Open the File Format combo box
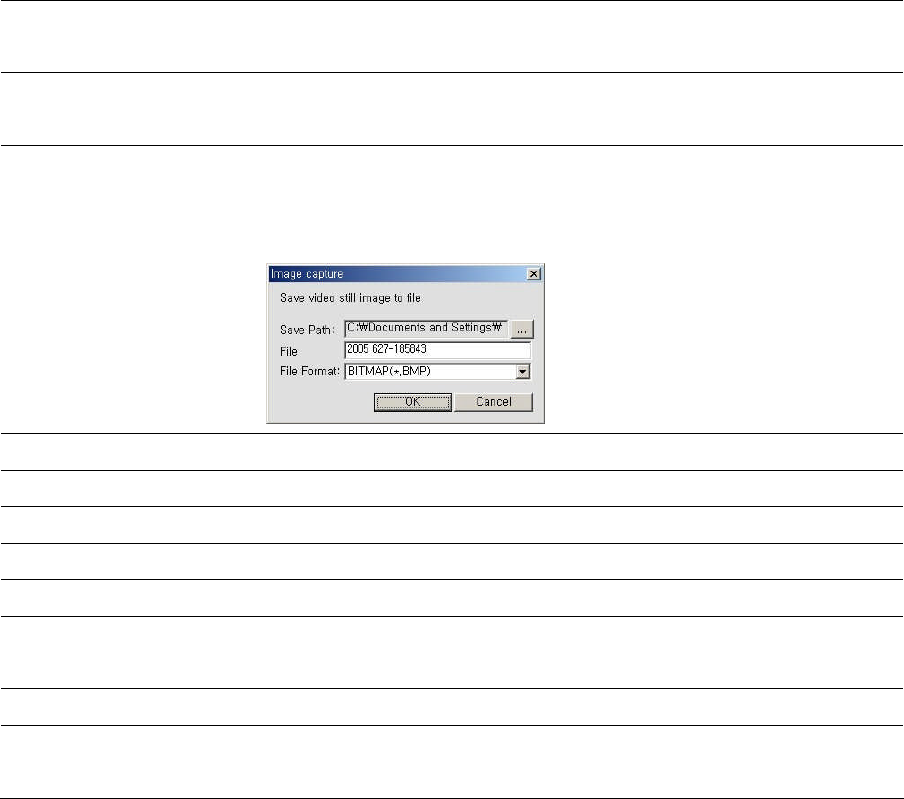 (438, 371)
